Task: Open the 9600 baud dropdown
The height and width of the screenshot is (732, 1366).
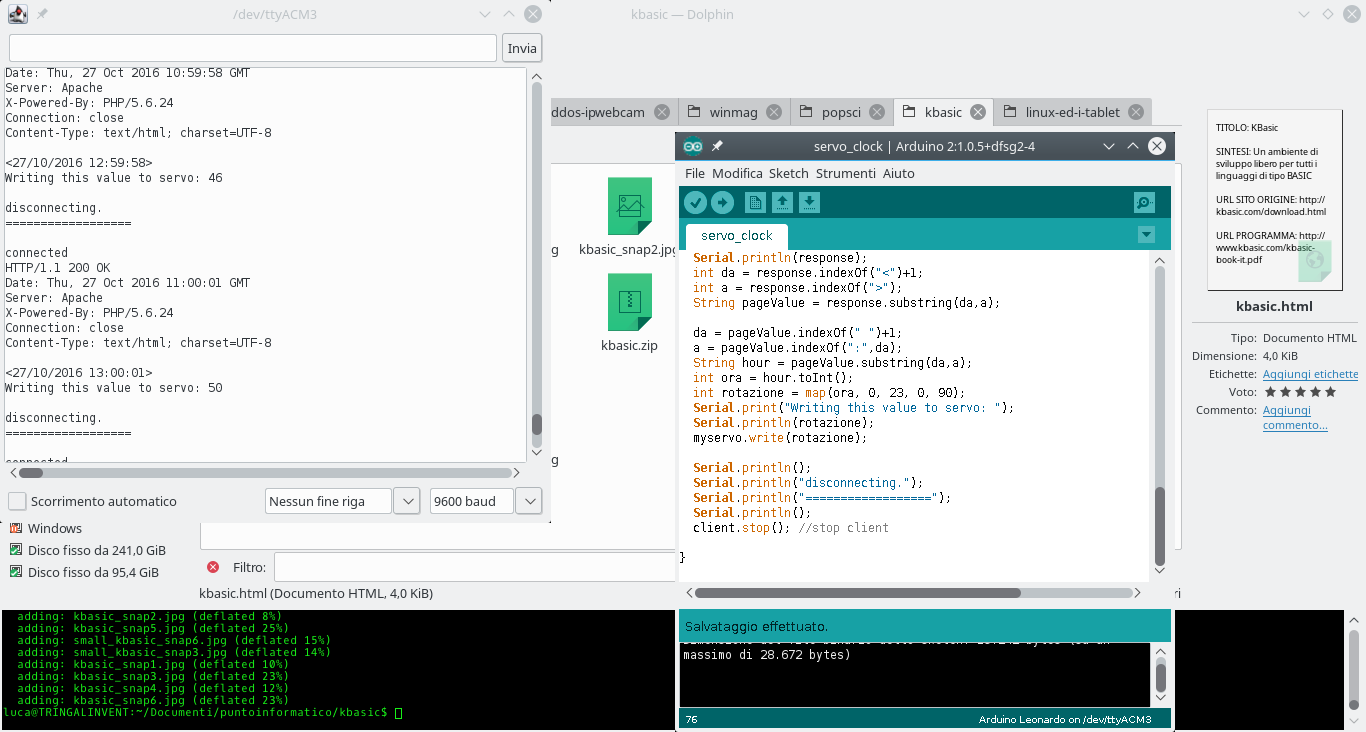Action: 486,501
